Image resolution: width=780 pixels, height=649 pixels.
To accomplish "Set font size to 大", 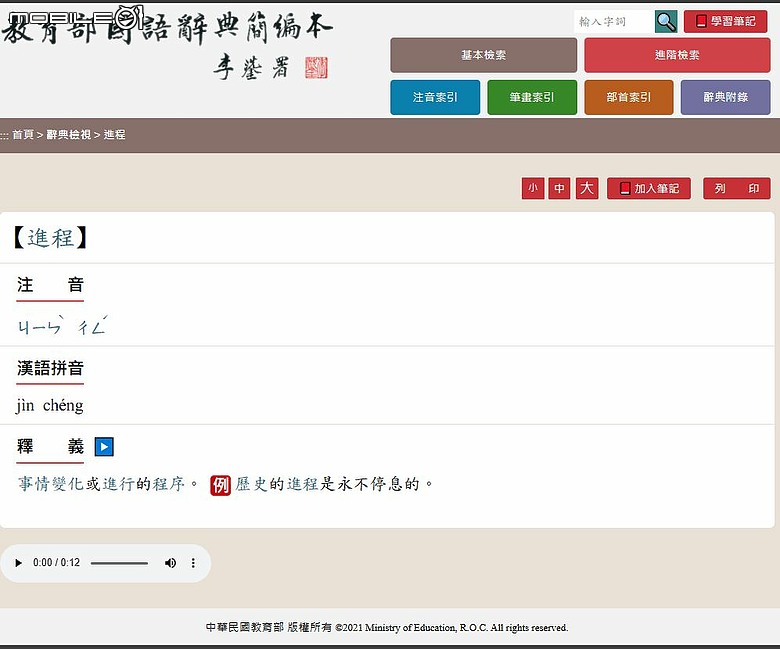I will [x=587, y=188].
